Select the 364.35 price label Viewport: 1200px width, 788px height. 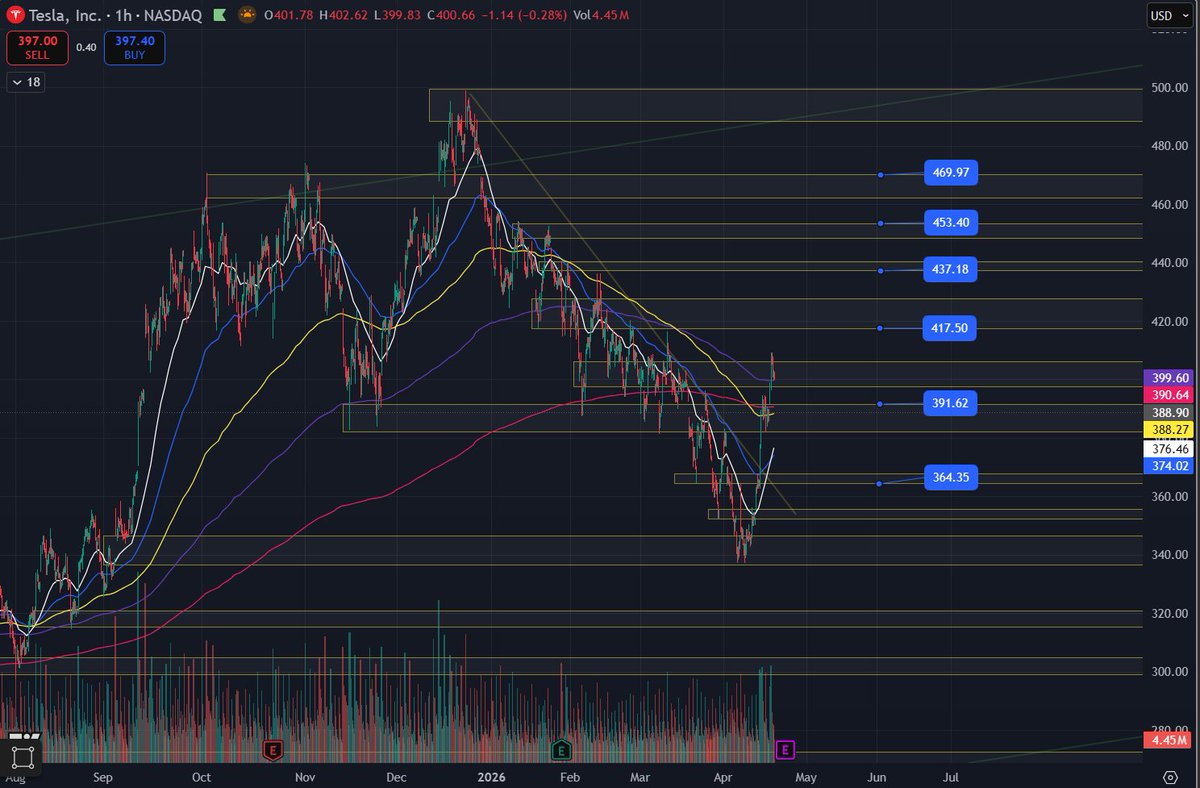[950, 478]
